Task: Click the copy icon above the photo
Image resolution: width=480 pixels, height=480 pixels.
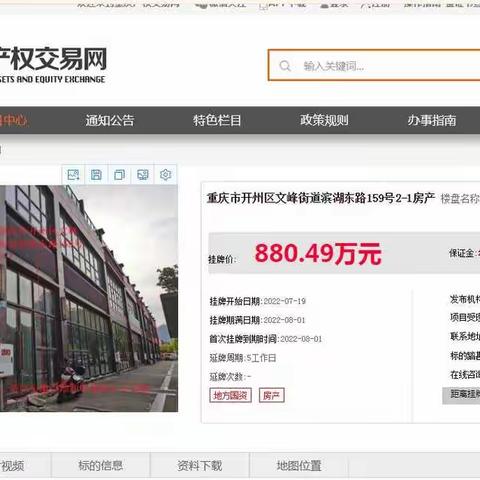Action: (x=119, y=175)
